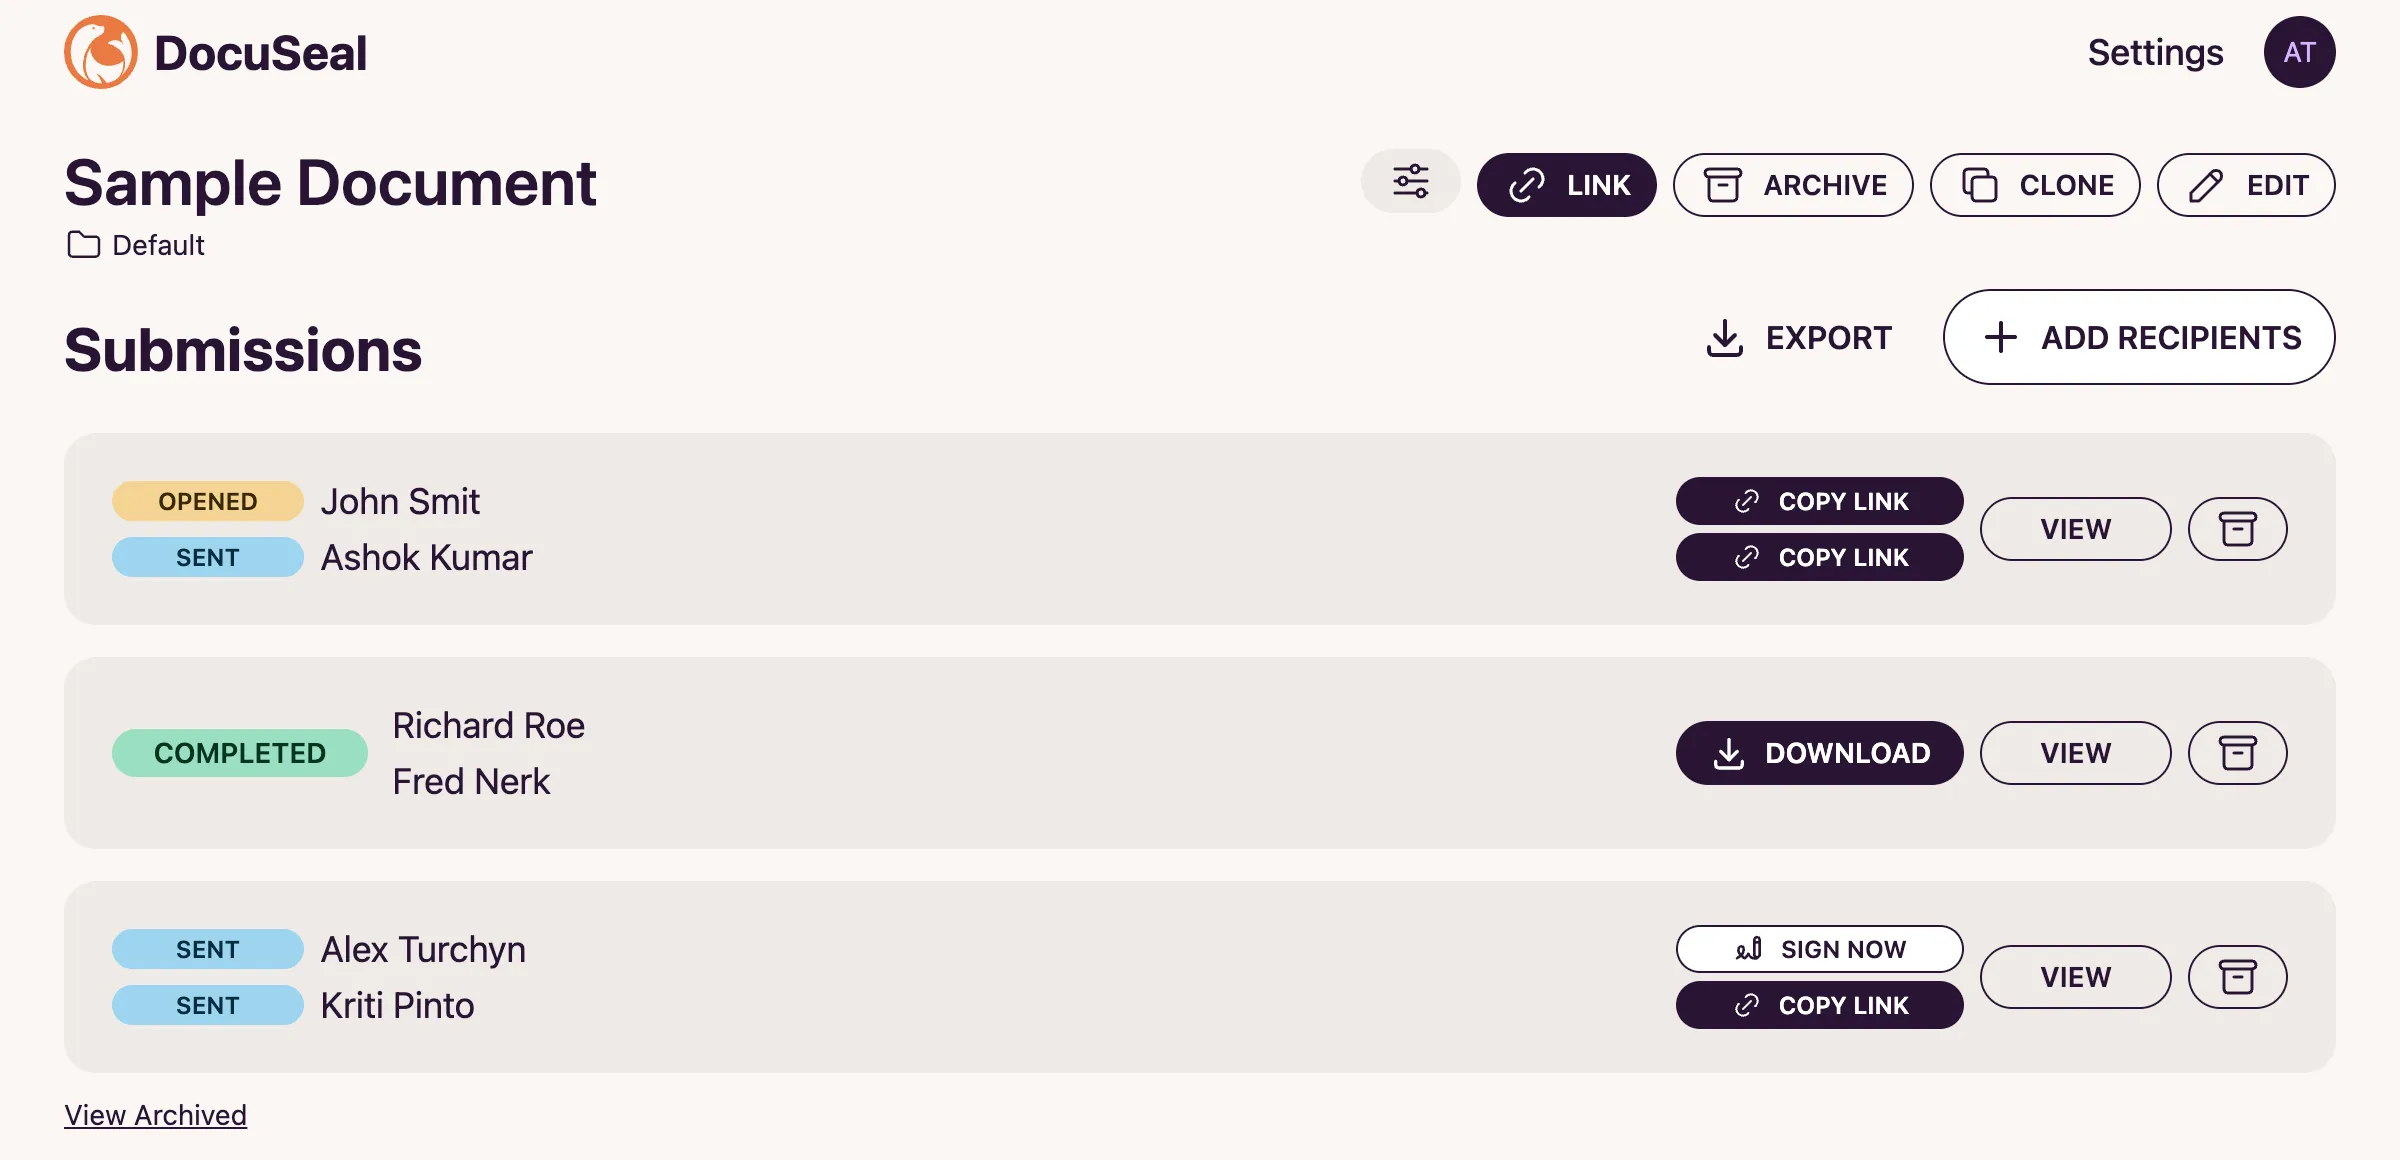Copy link for John Smit
The image size is (2400, 1160).
coord(1819,501)
